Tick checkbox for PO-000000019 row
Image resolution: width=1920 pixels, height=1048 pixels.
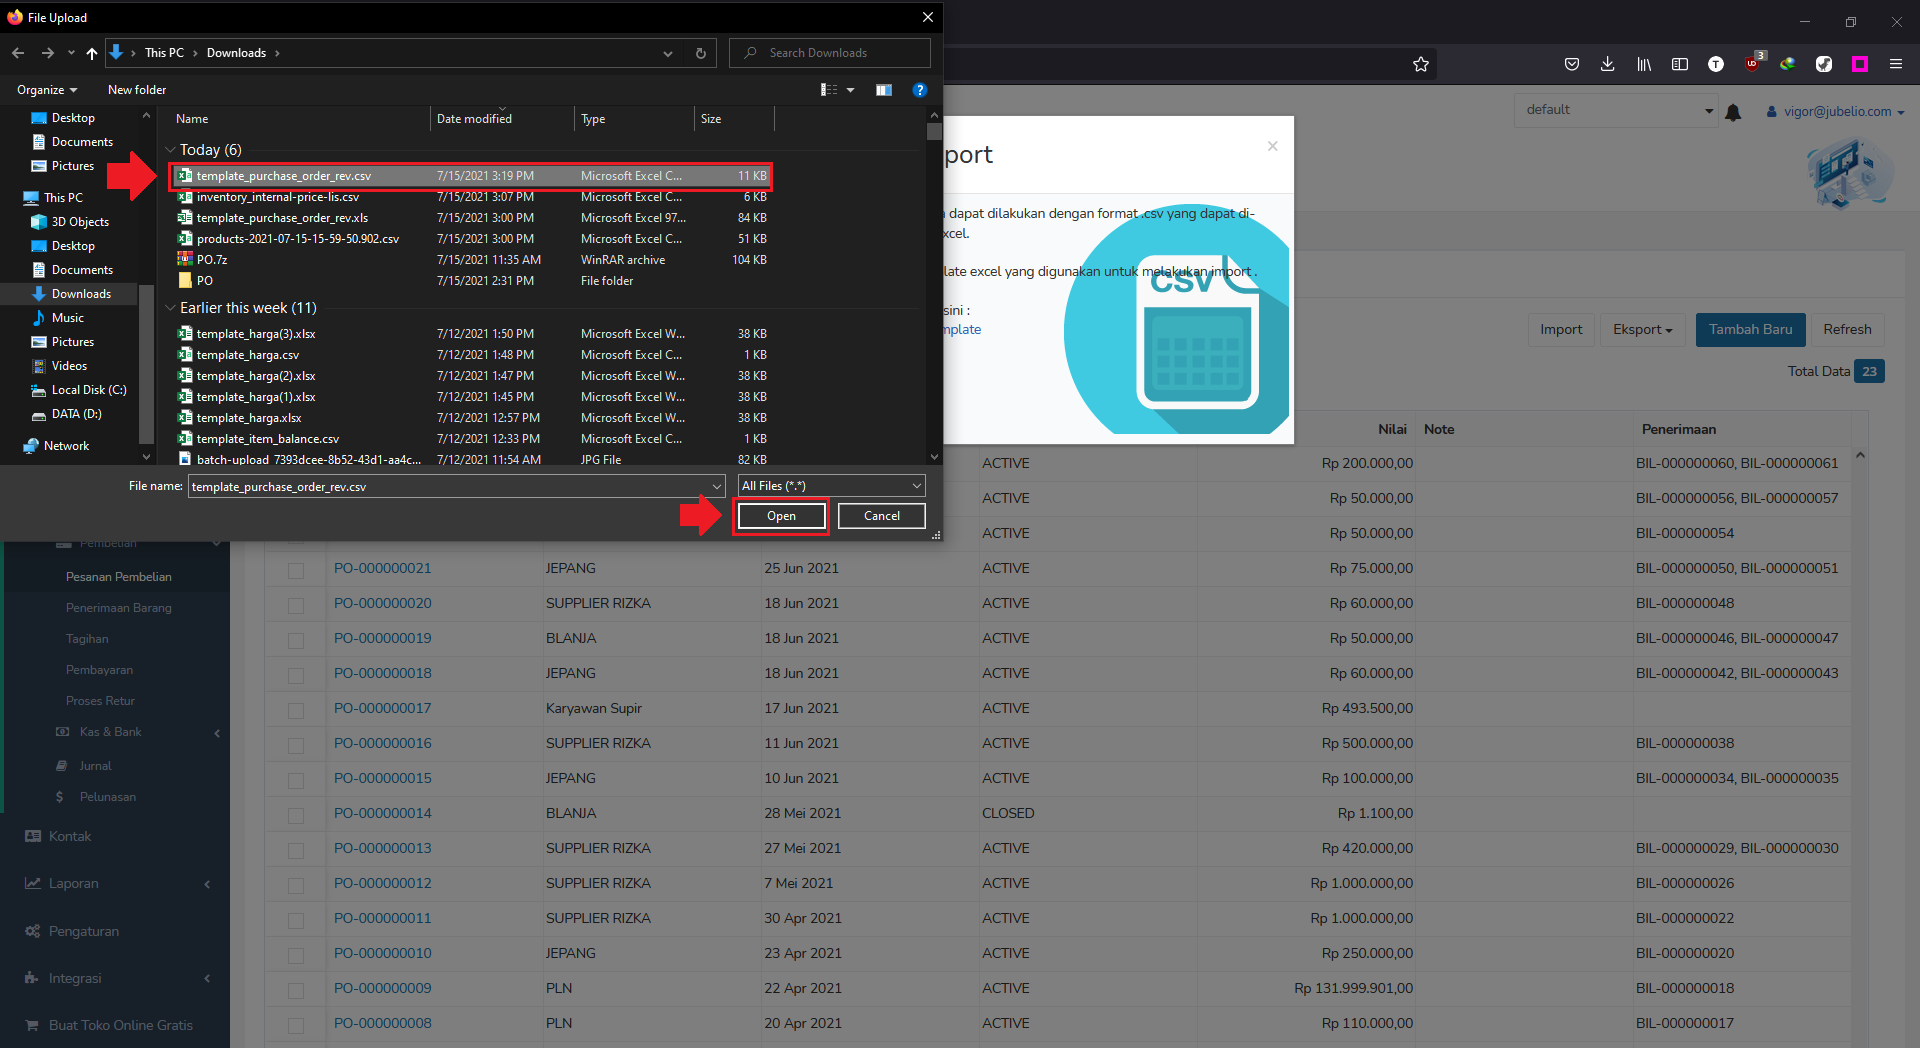tap(296, 640)
